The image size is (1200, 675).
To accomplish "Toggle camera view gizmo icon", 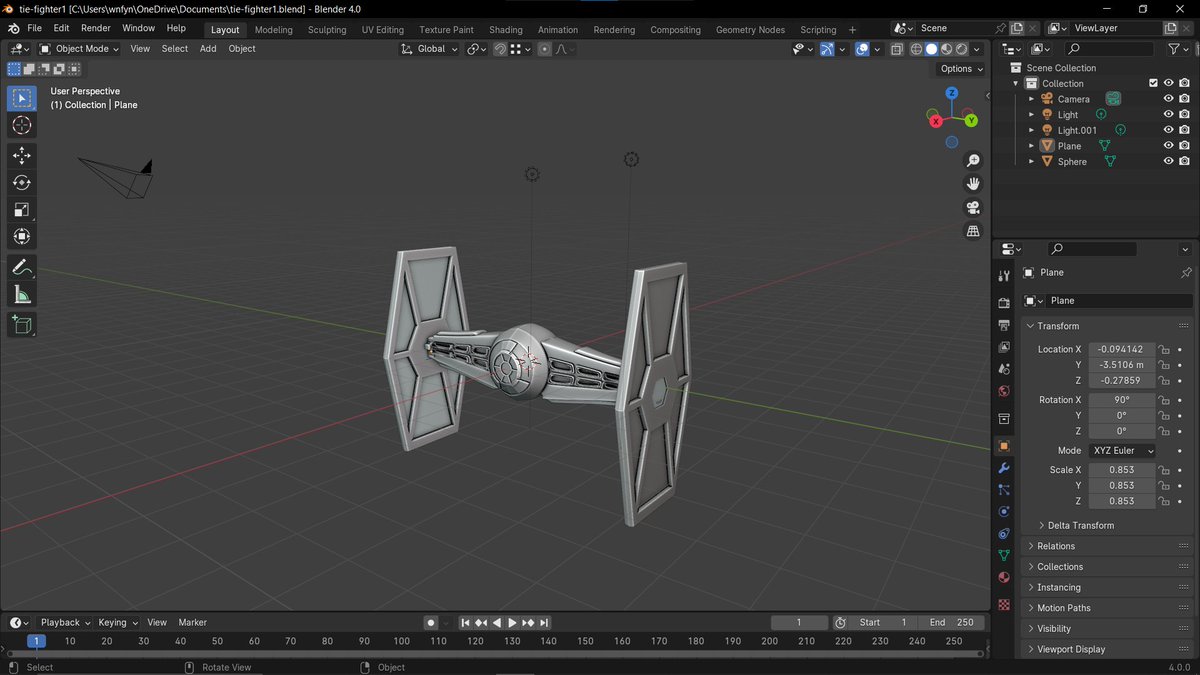I will pos(972,207).
